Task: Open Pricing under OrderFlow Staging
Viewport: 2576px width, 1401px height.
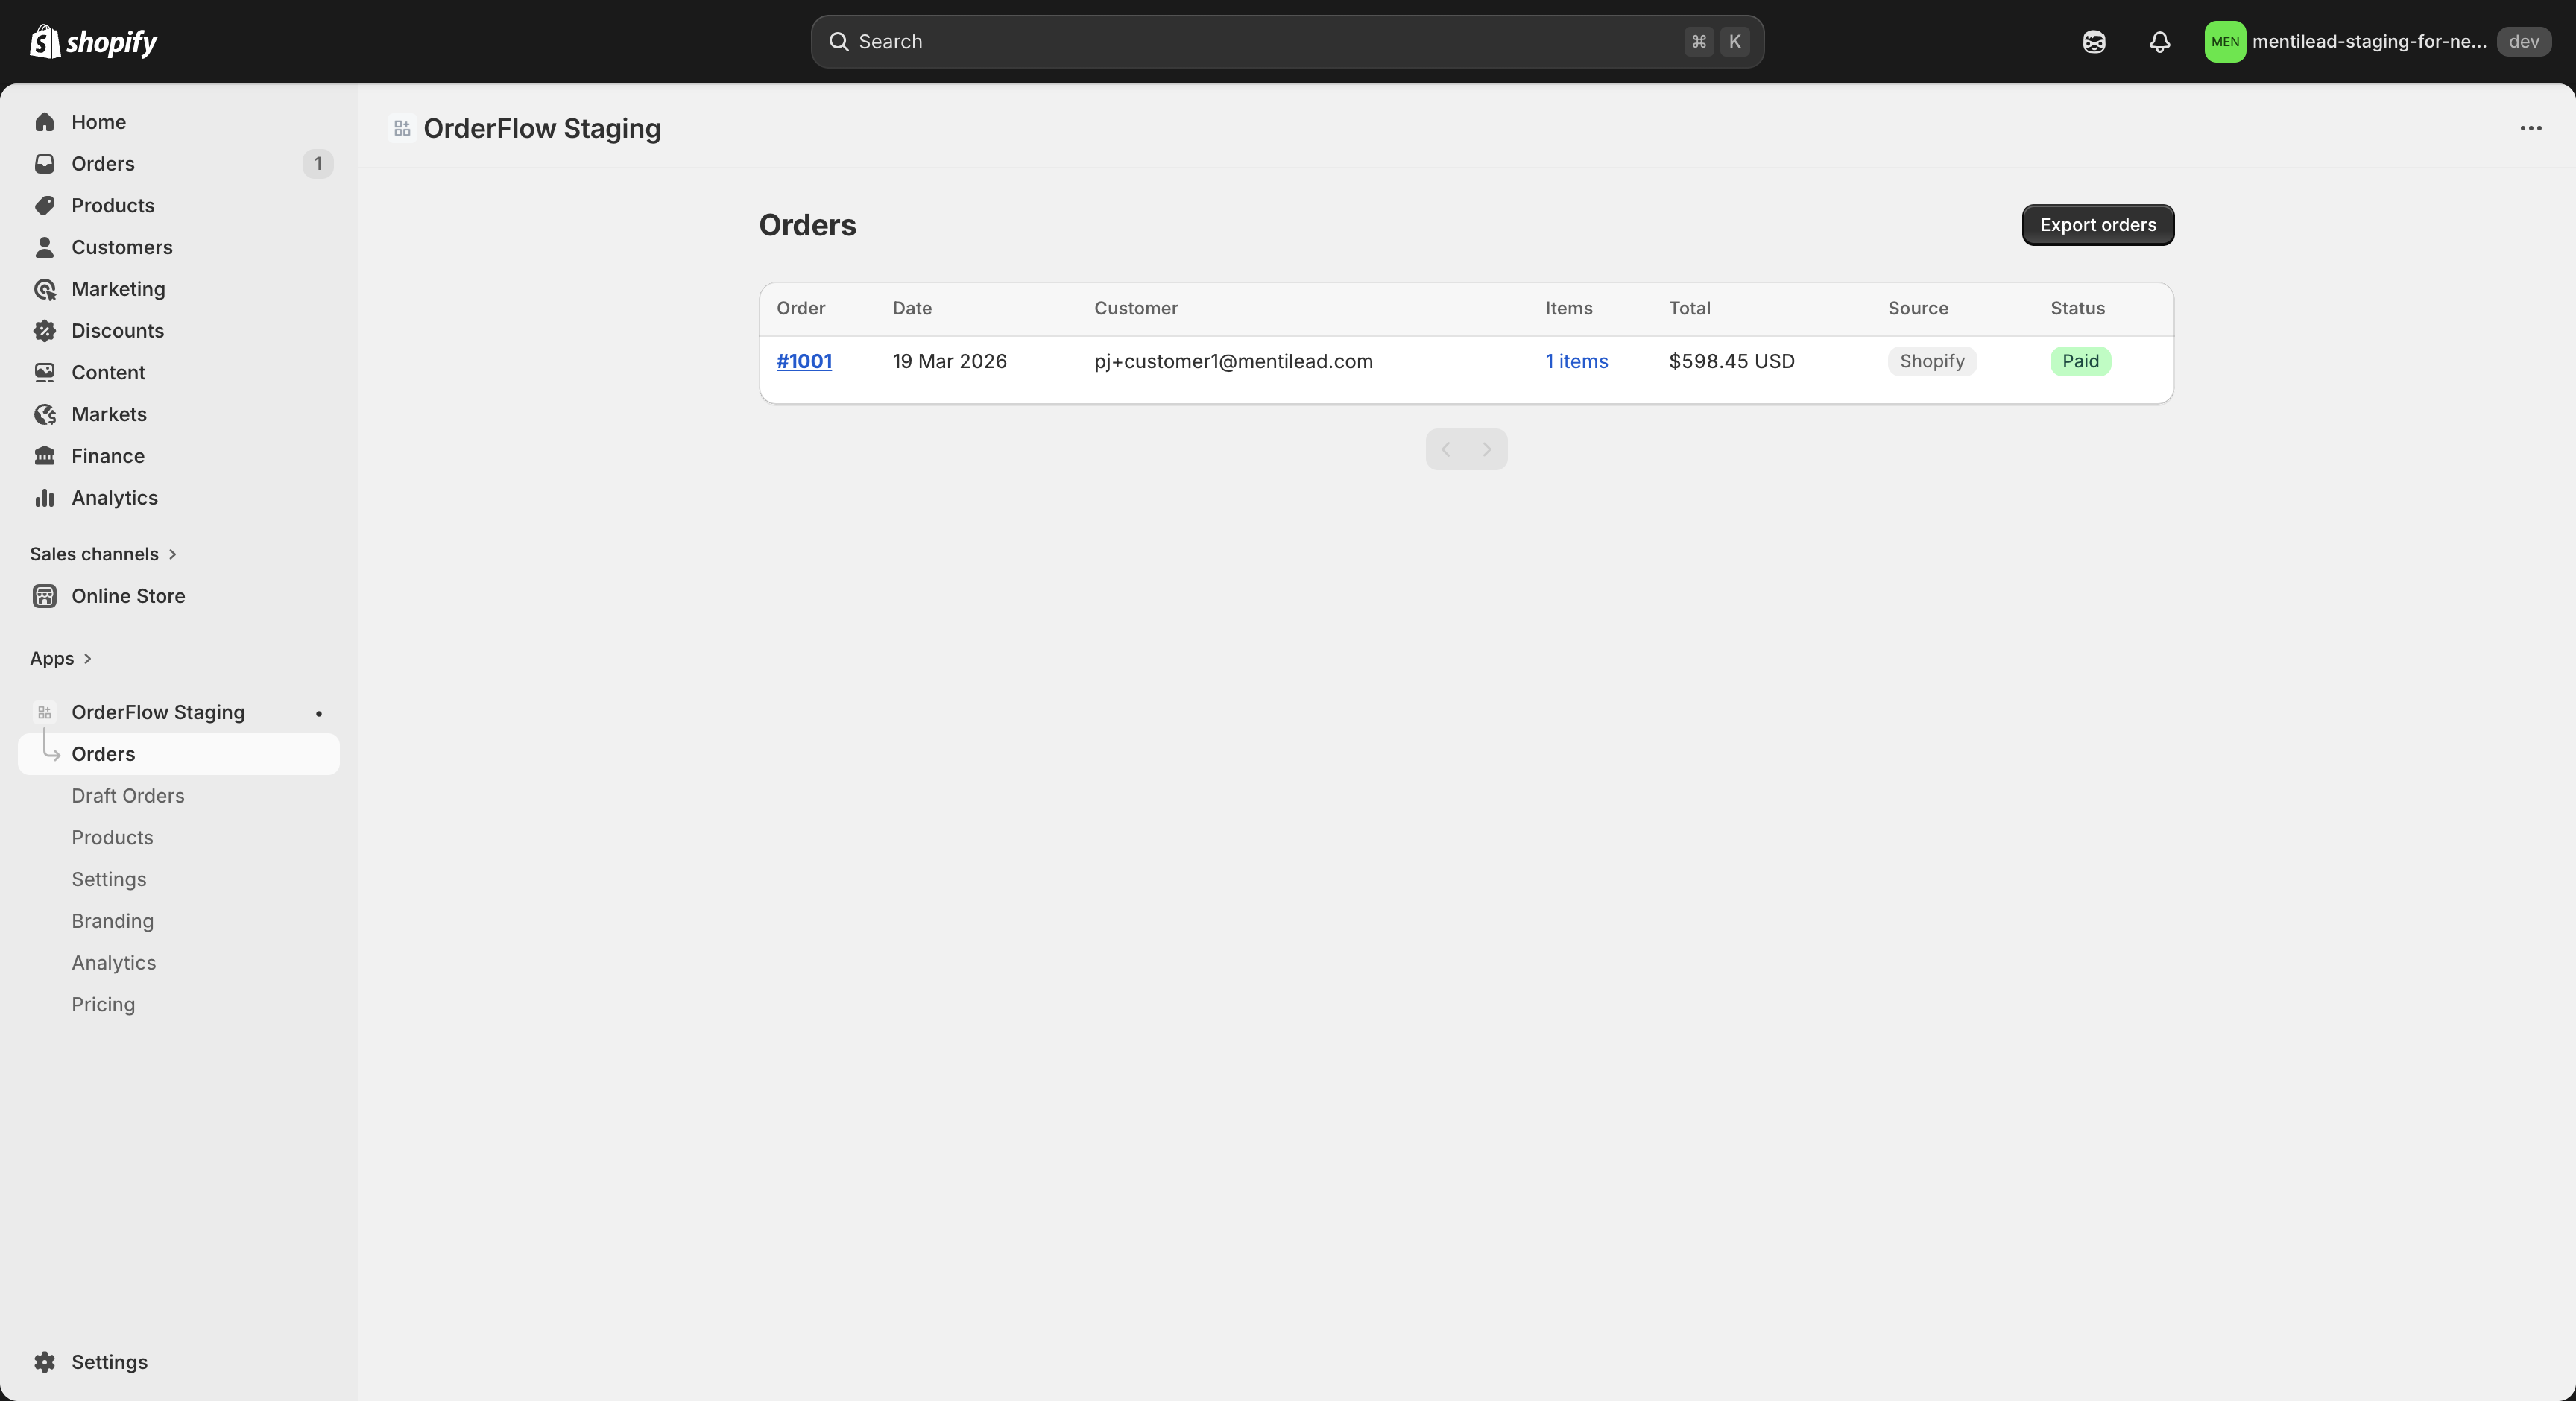Action: tap(103, 1004)
